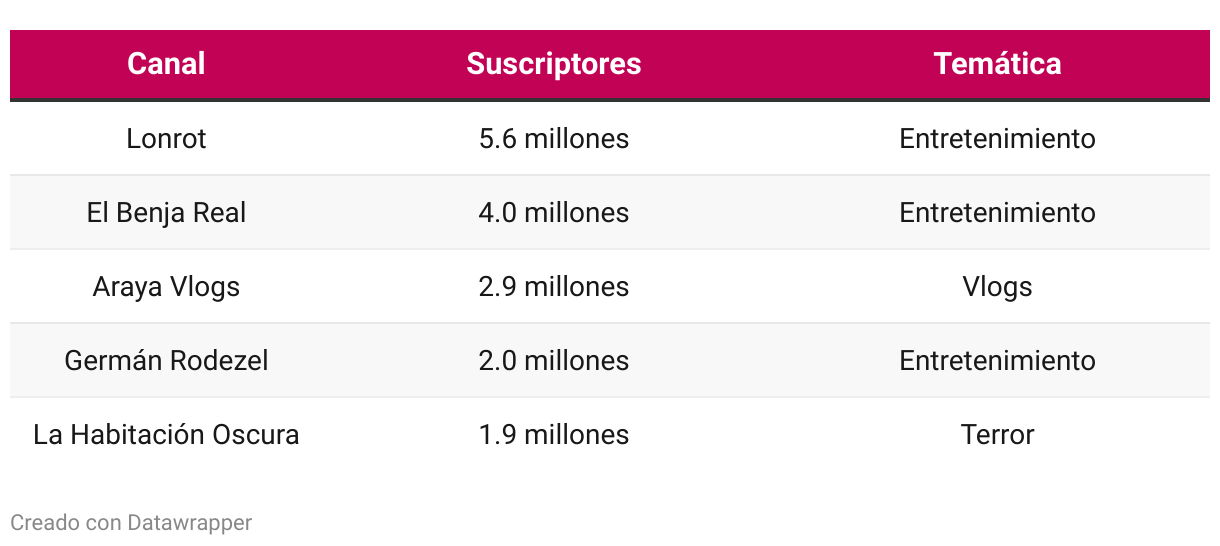Click the 4.0 millones value

pyautogui.click(x=554, y=212)
